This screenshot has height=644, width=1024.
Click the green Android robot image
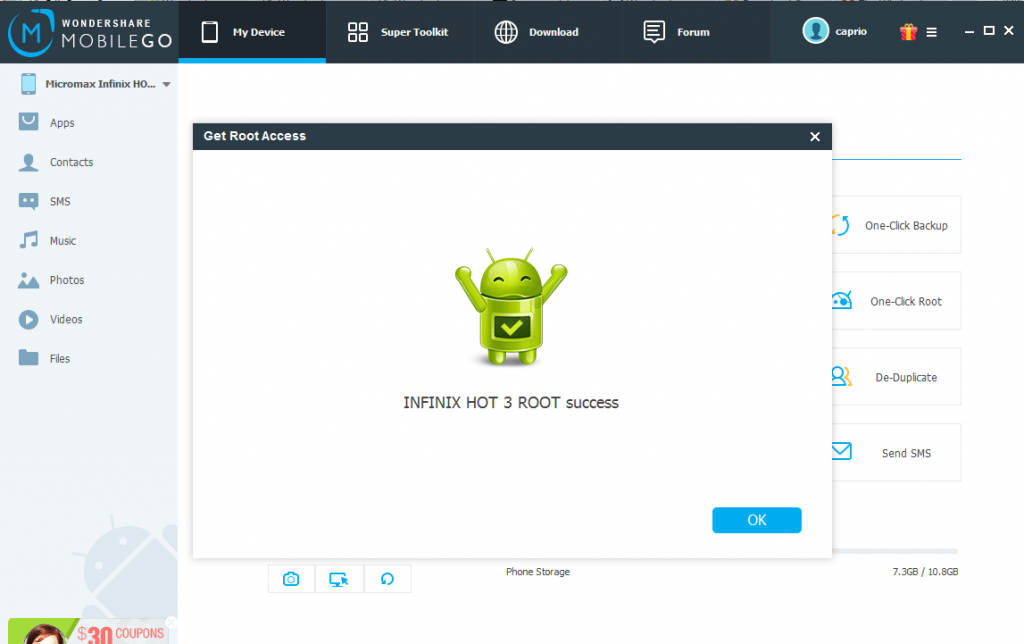click(x=511, y=306)
